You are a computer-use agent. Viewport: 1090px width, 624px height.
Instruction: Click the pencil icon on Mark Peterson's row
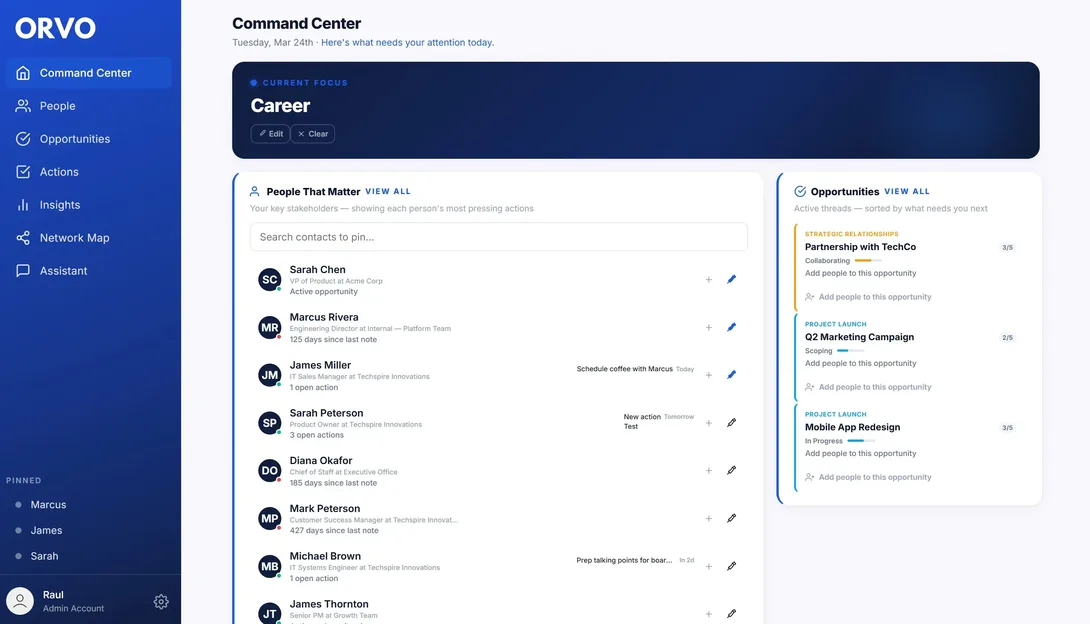tap(731, 518)
